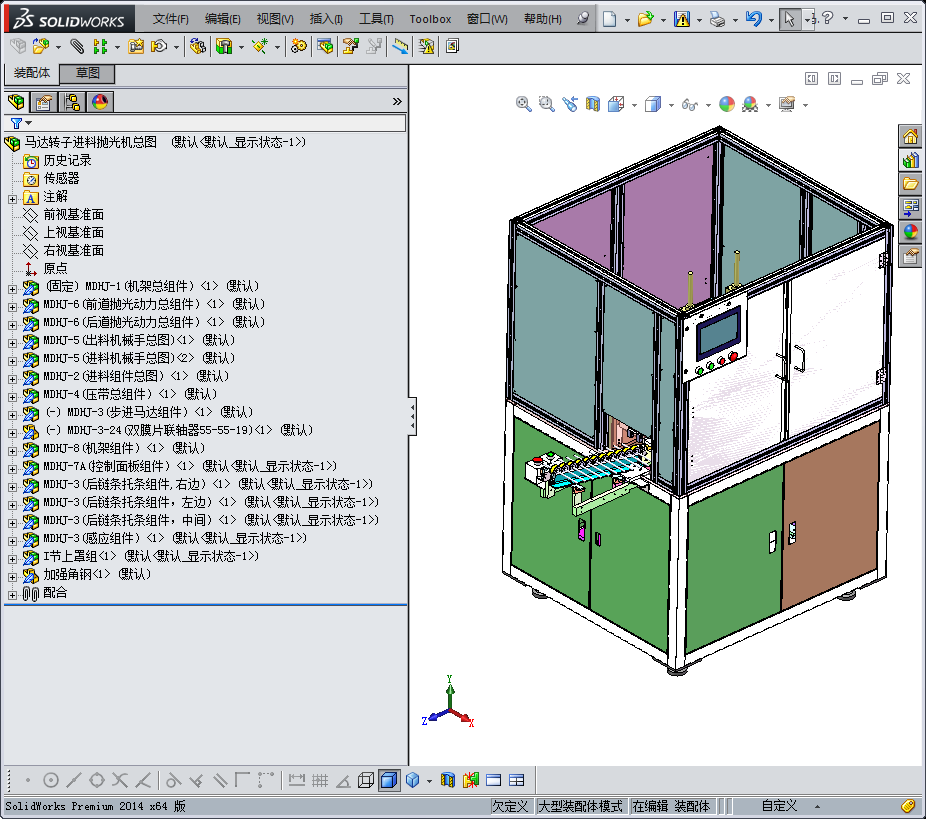Open the New document dropdown arrow

(x=627, y=19)
